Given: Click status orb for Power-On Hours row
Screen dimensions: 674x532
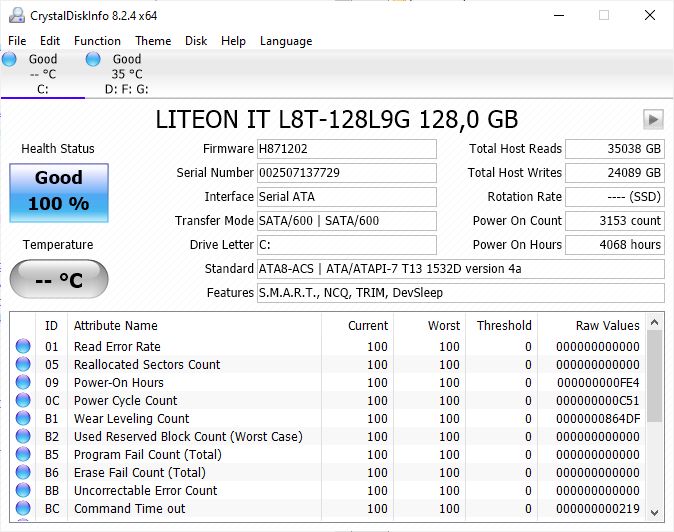Looking at the screenshot, I should [23, 382].
